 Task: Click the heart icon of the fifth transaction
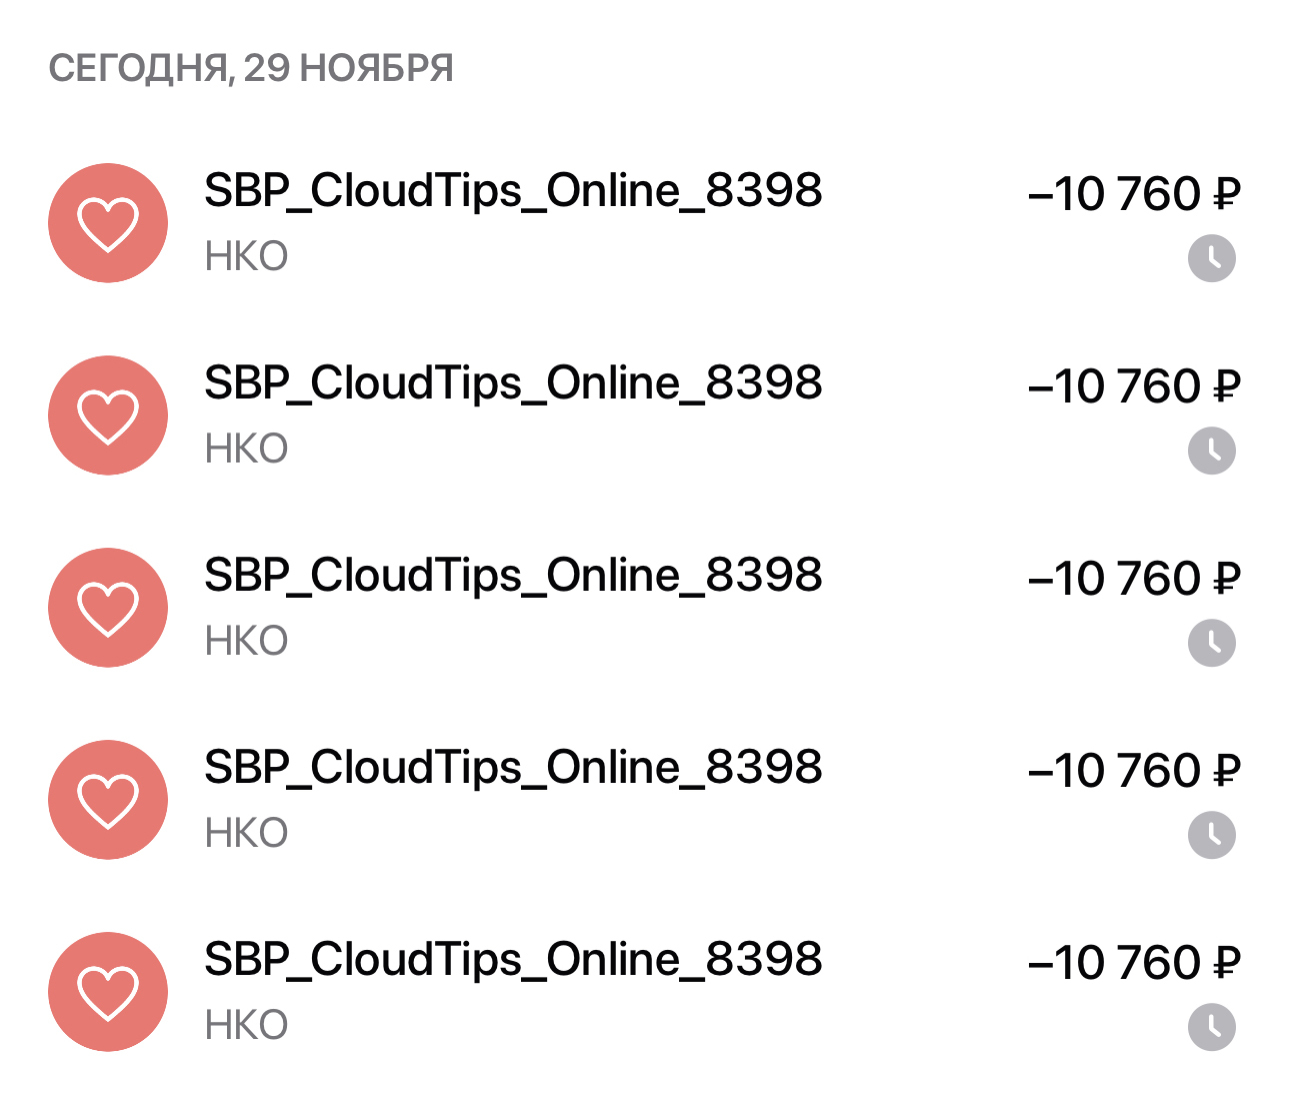(108, 991)
